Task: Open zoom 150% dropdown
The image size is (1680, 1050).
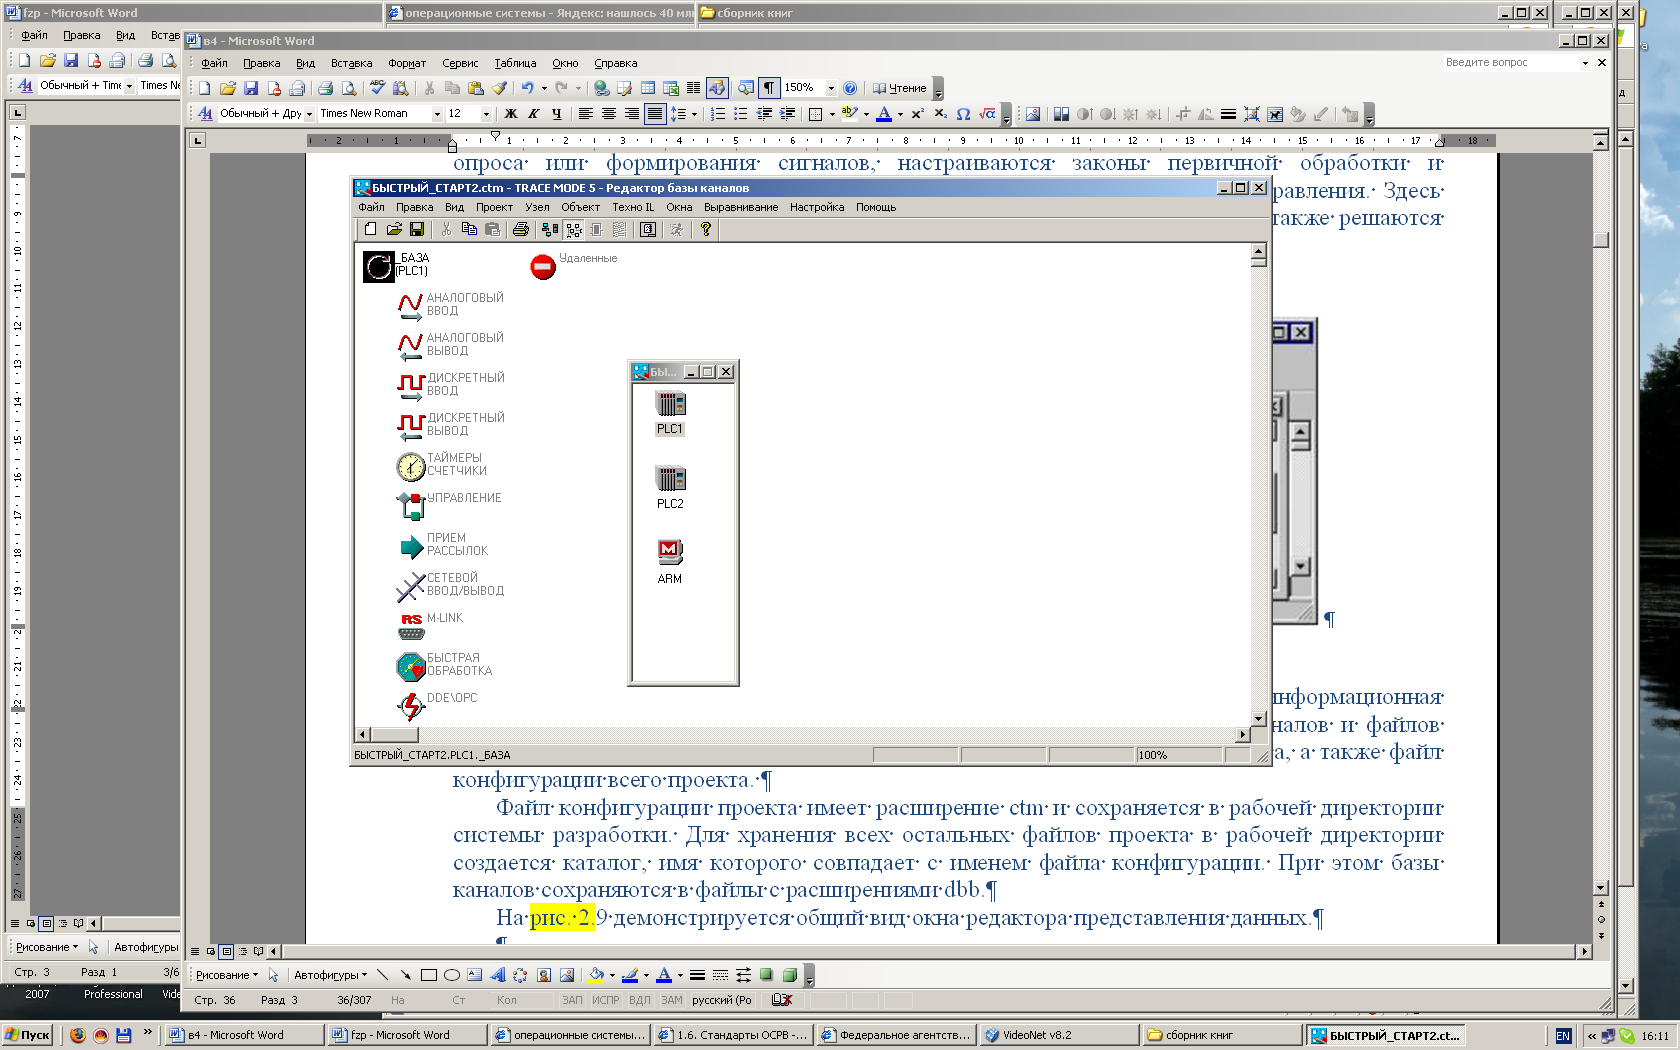Action: pos(830,88)
